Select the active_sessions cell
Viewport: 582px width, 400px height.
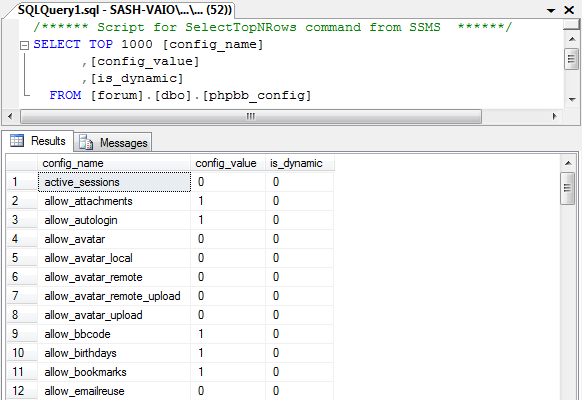pyautogui.click(x=114, y=182)
